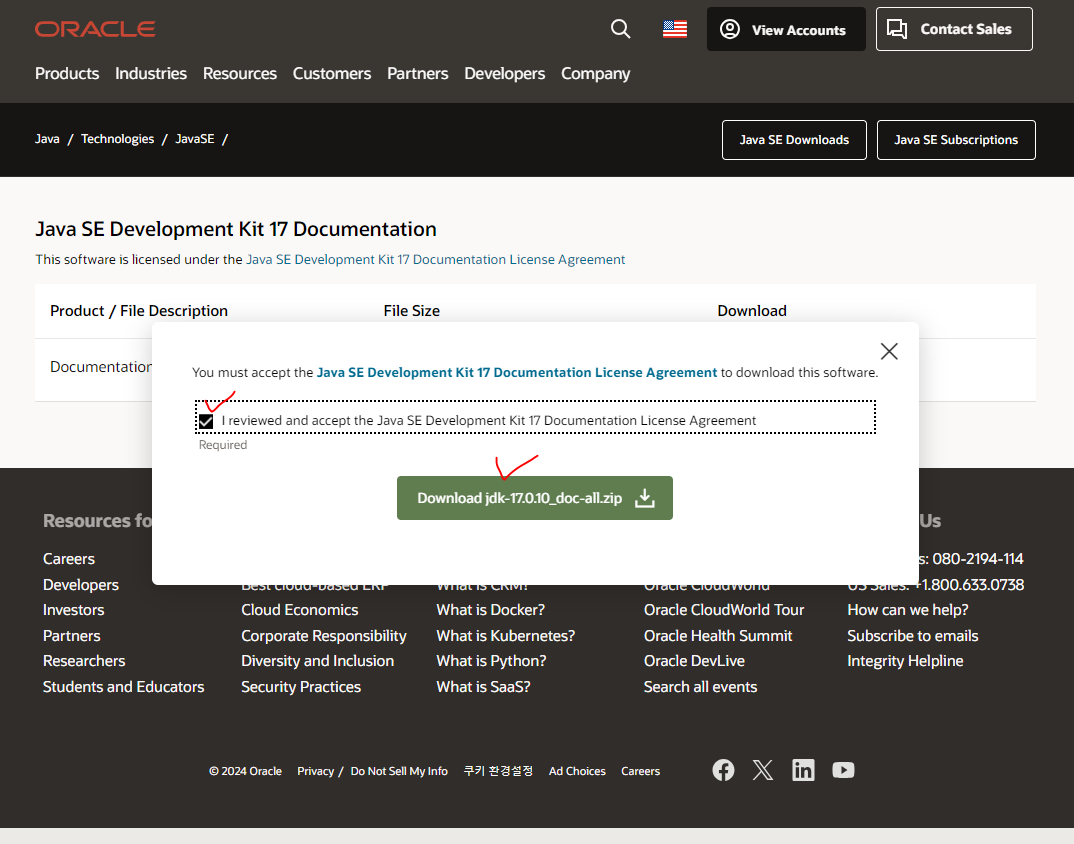Open the Resources menu
1074x844 pixels.
coord(240,73)
